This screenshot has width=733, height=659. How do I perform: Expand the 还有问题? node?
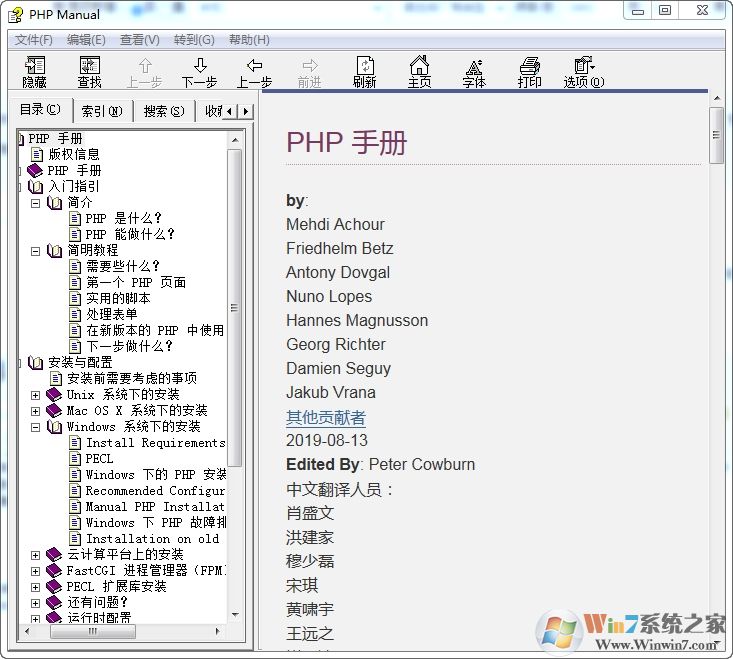click(36, 603)
